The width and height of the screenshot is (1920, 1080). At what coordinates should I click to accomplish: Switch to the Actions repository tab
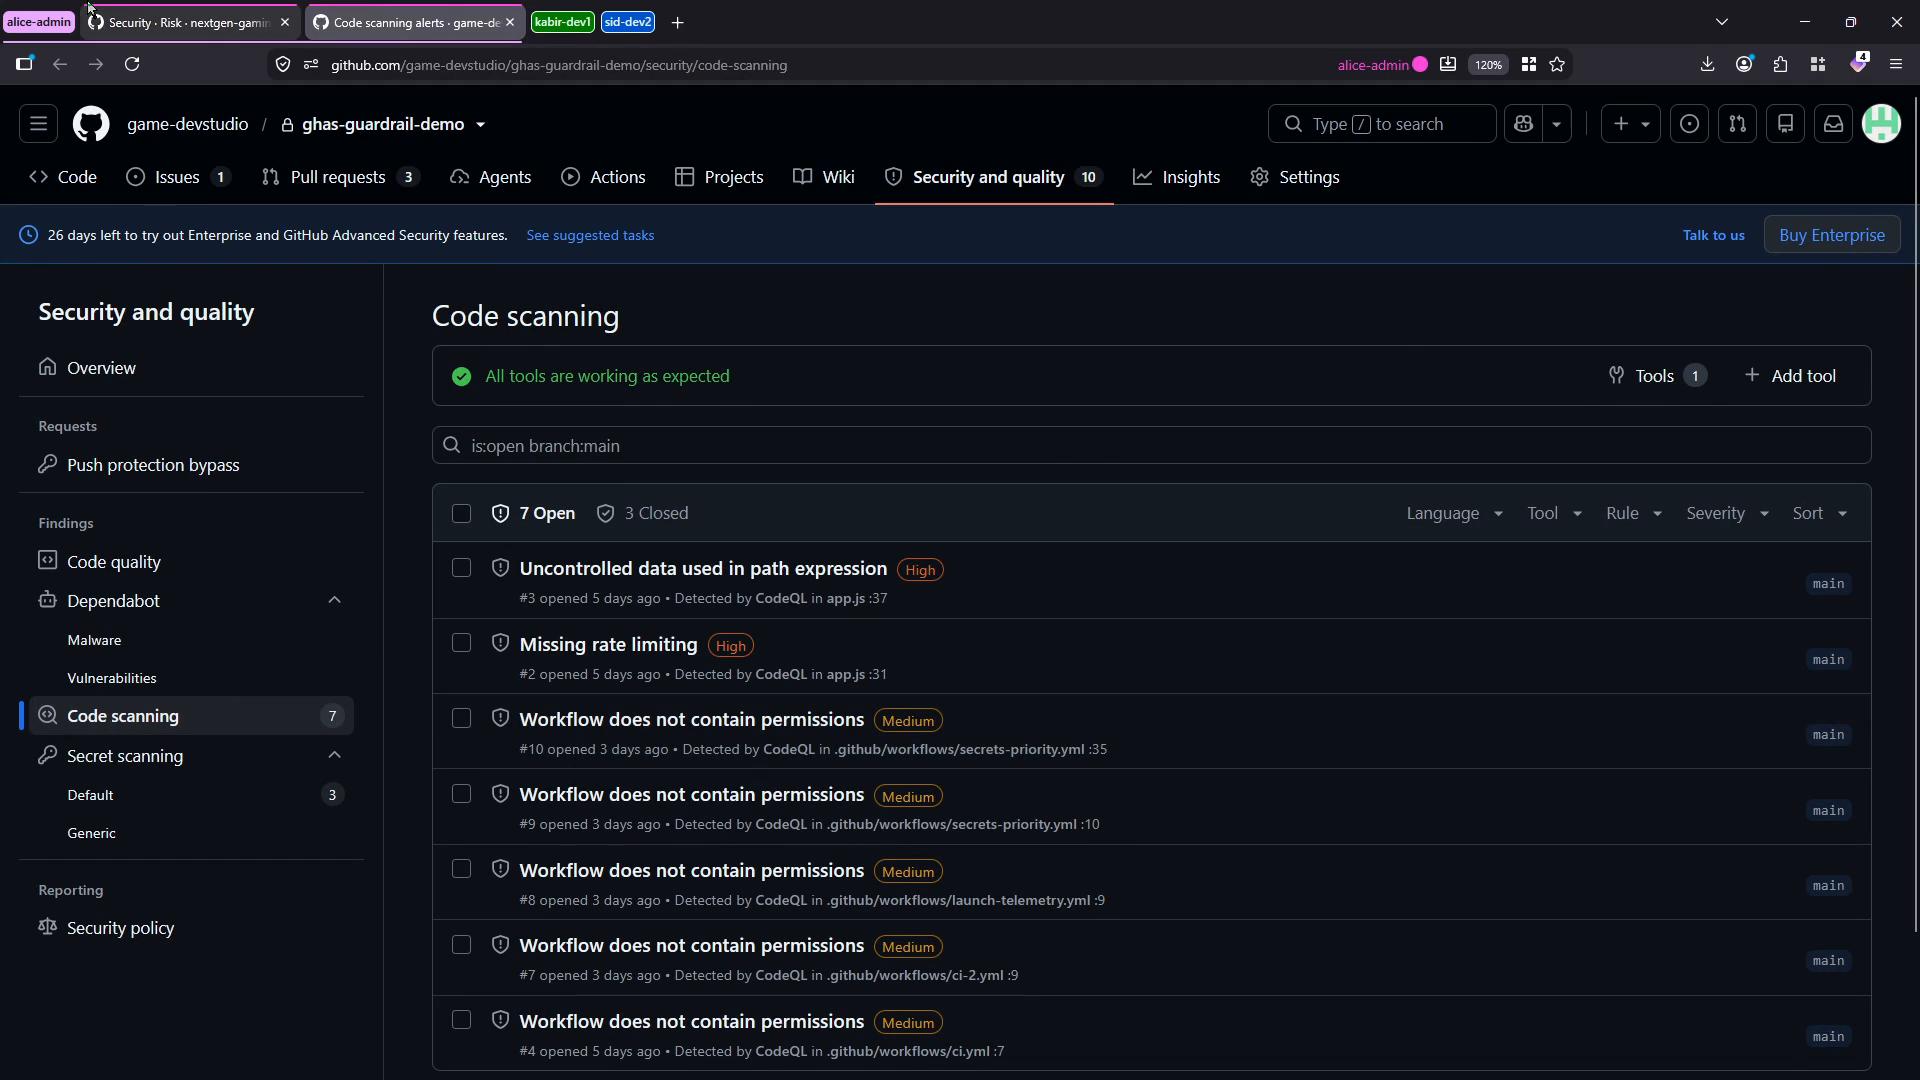(x=603, y=177)
